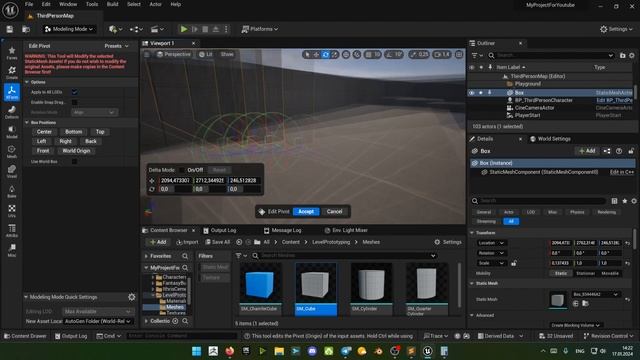Activate the viewport translate tool
The image size is (640, 360).
316,54
